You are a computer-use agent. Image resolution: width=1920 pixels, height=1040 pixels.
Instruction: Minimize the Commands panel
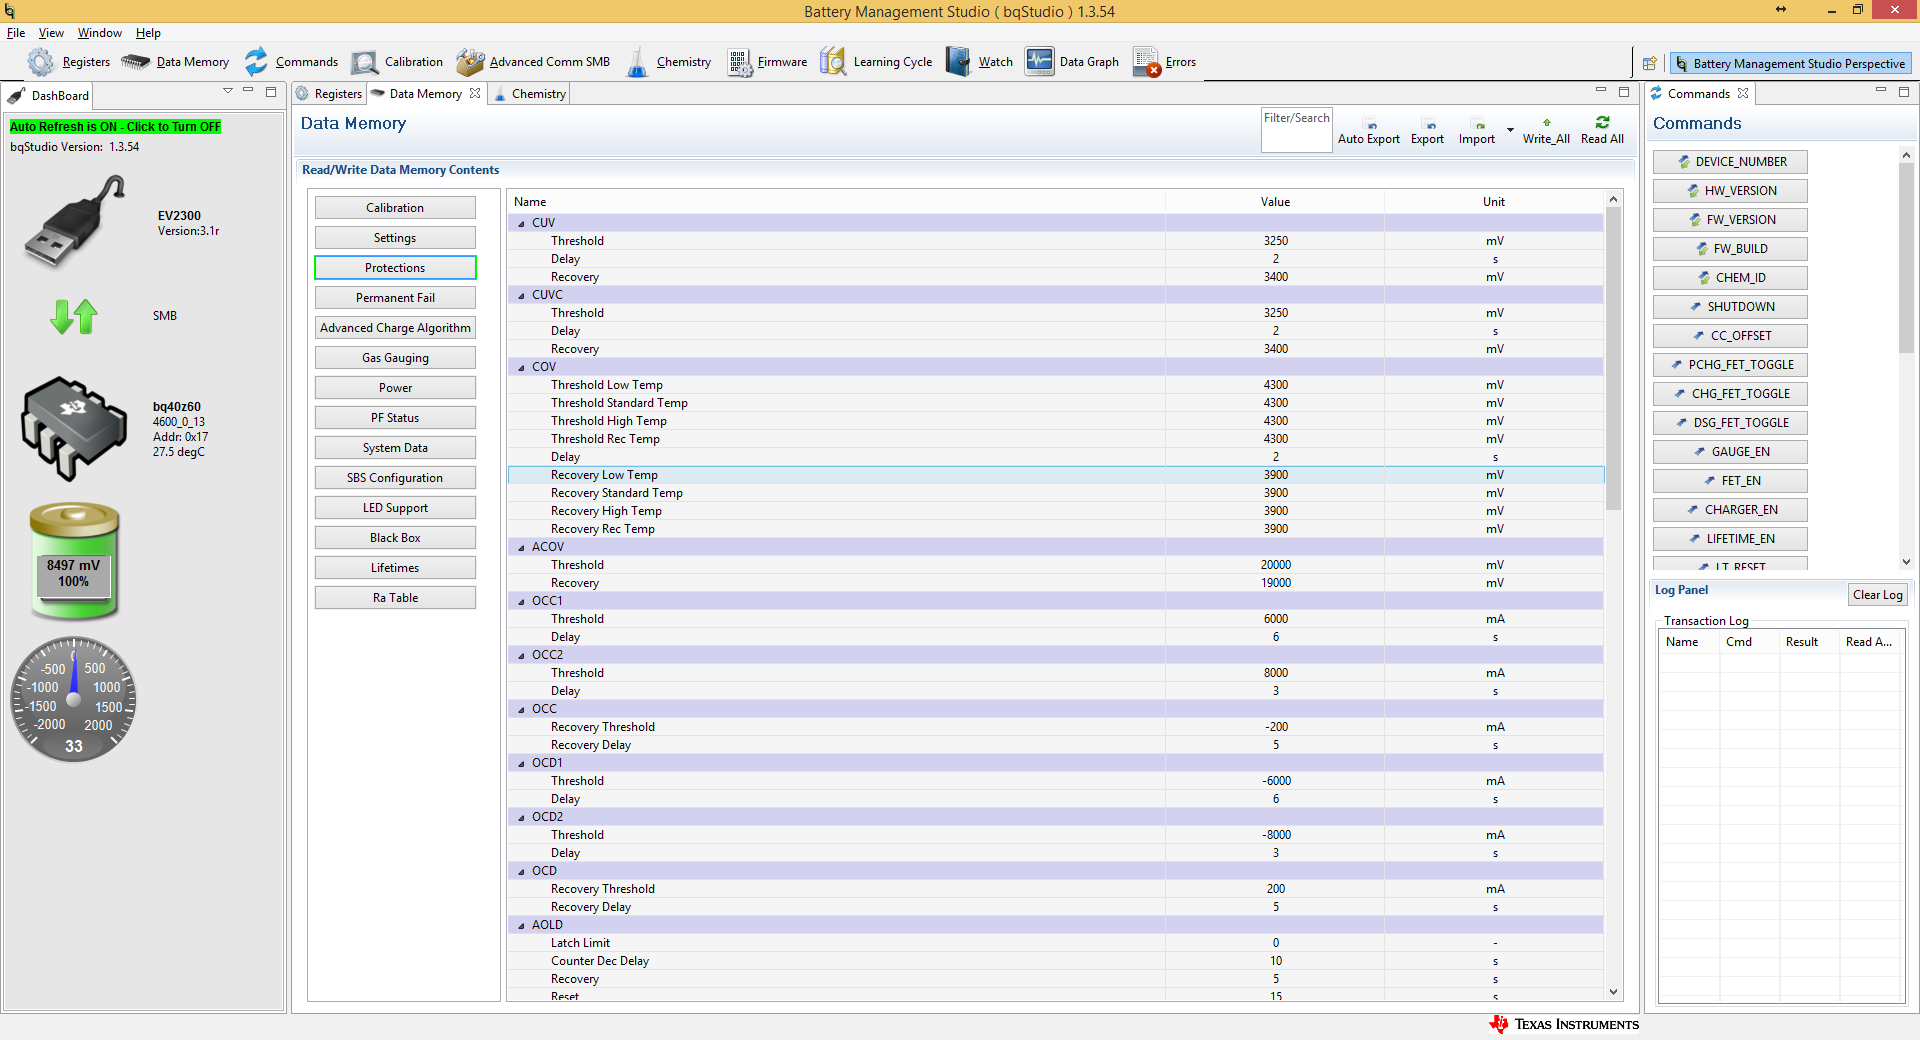pyautogui.click(x=1881, y=91)
